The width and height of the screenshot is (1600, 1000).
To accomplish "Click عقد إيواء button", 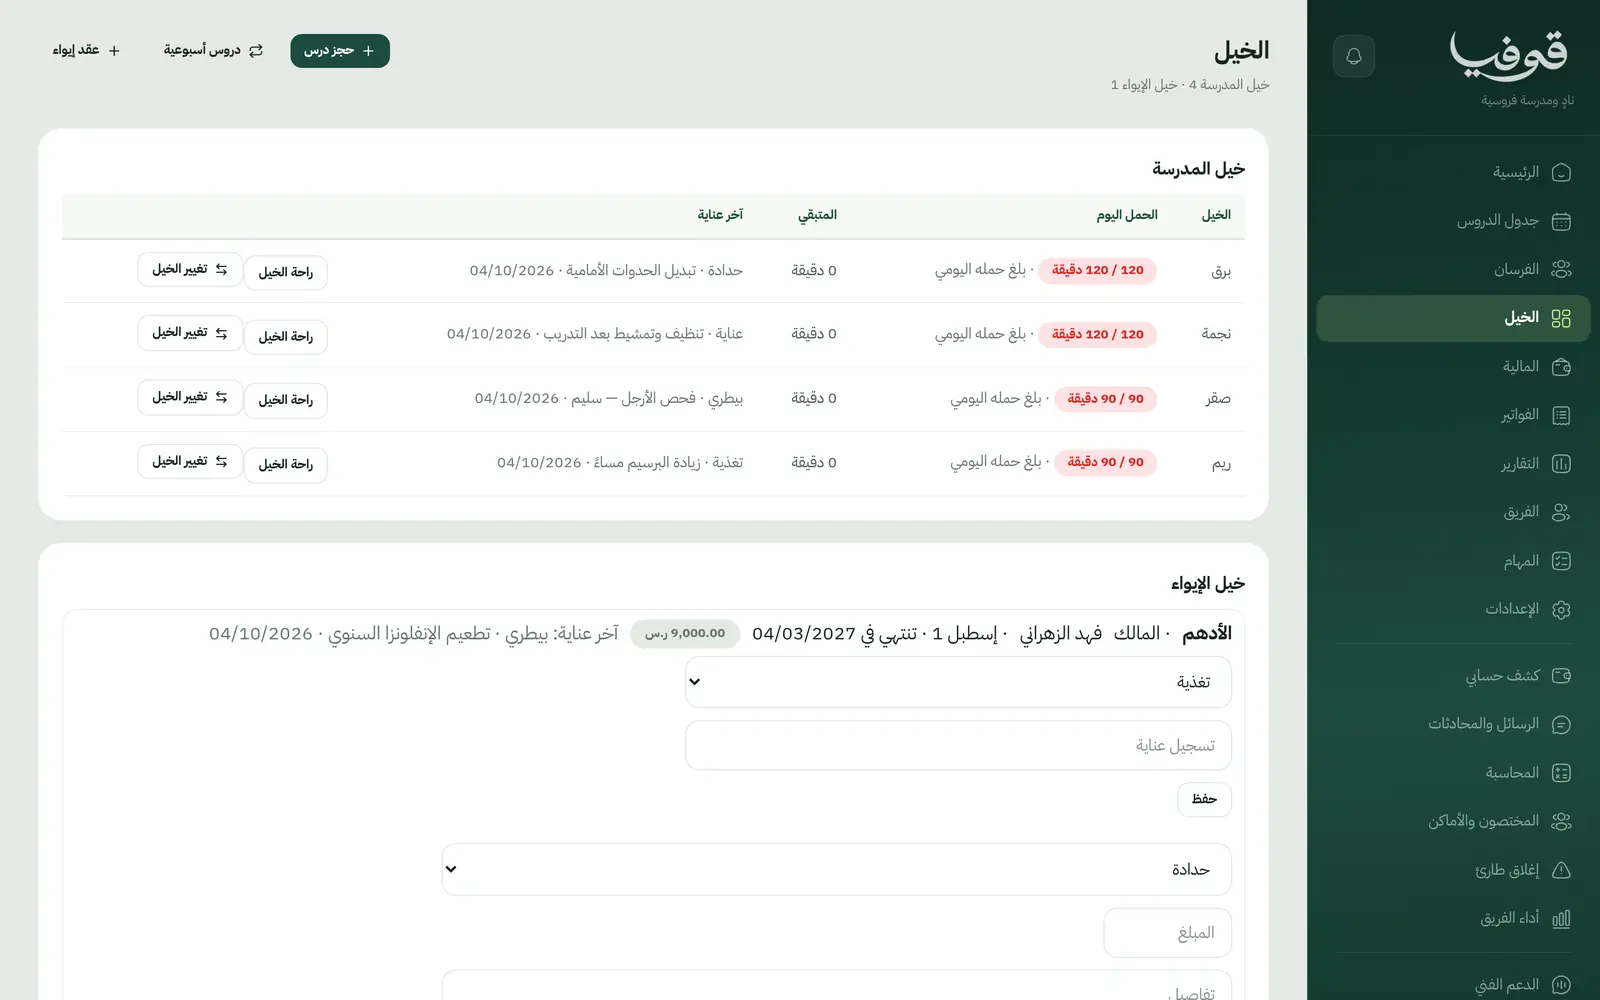I will point(86,51).
